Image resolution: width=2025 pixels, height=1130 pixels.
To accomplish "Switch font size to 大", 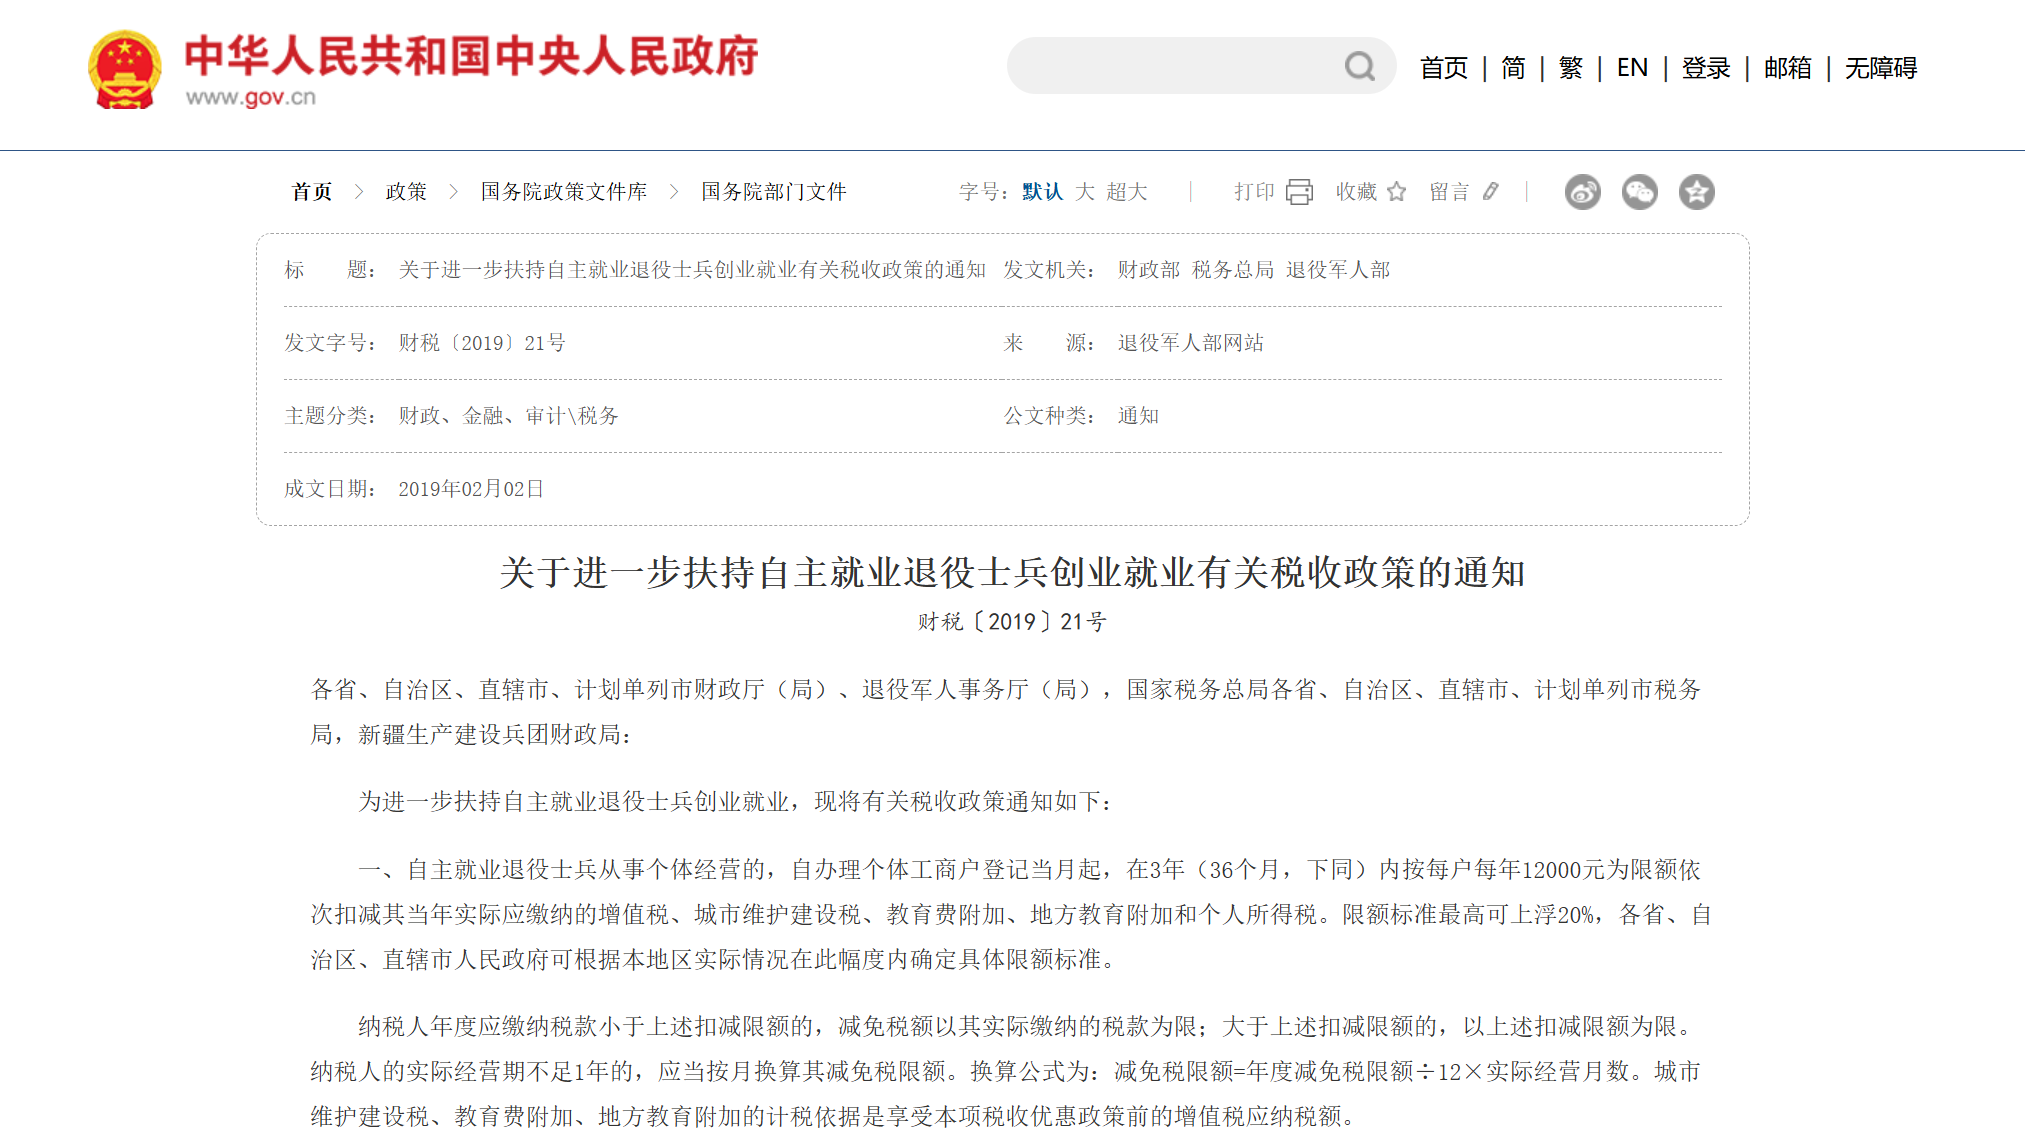I will tap(1084, 192).
